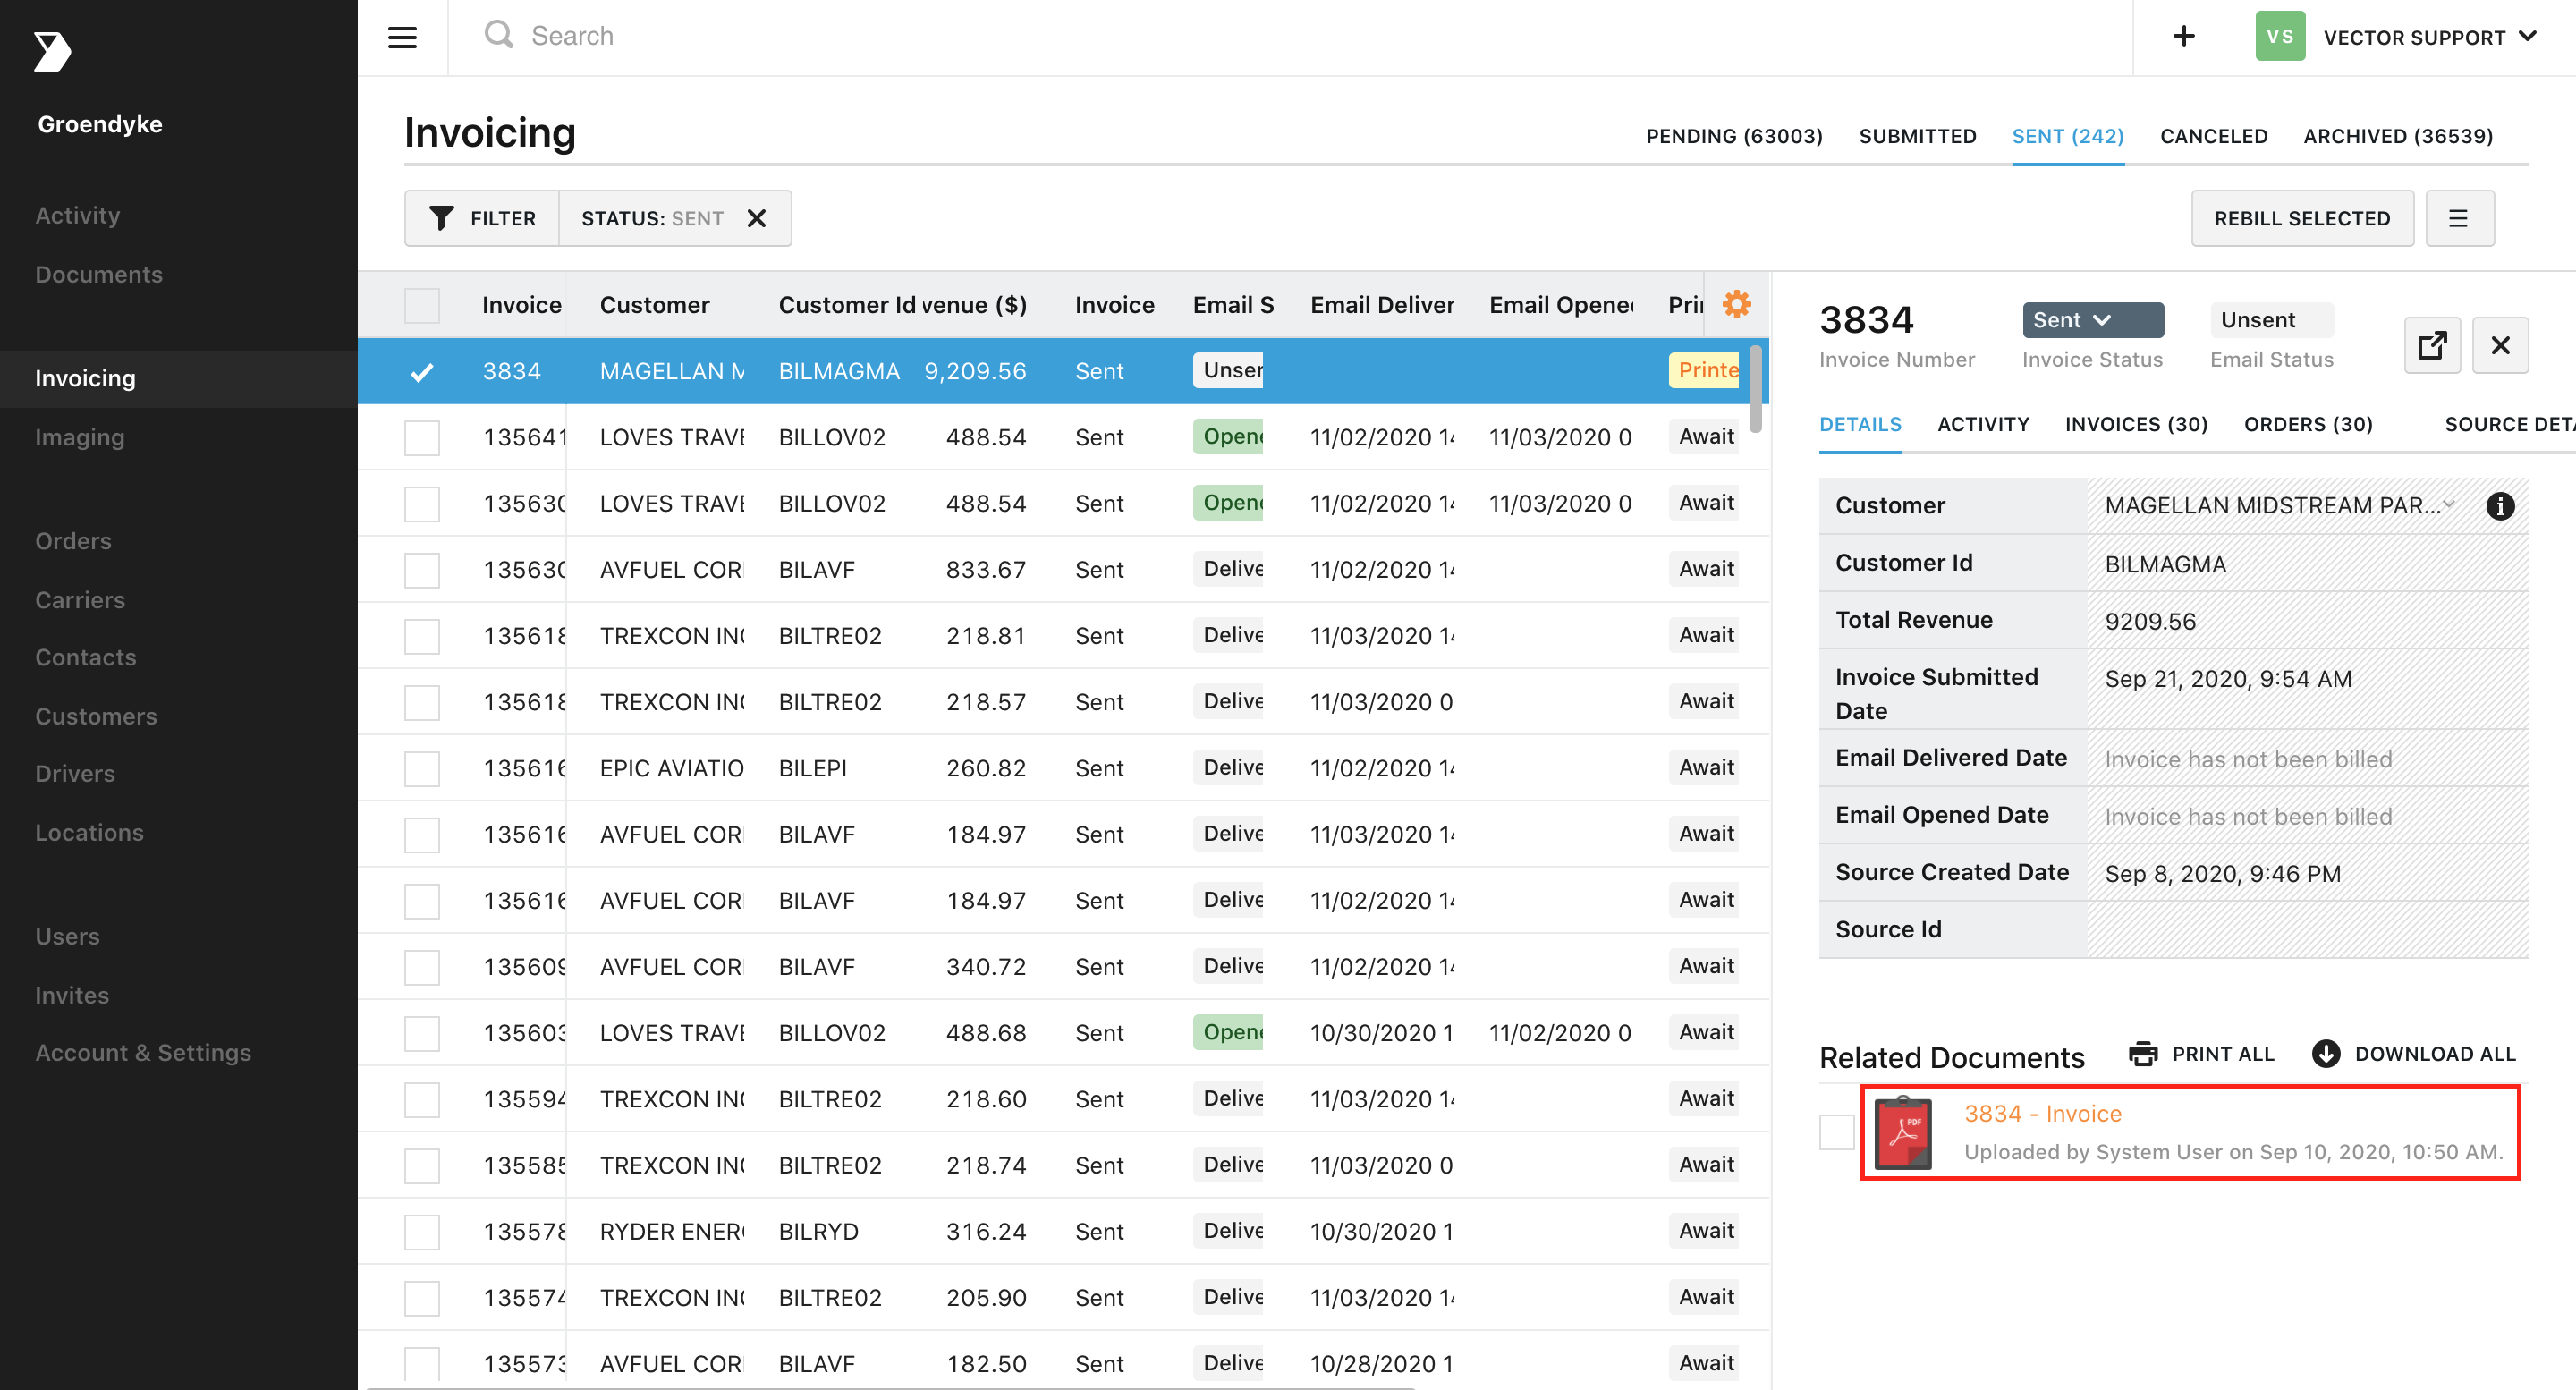Open Imaging in the sidebar
The width and height of the screenshot is (2576, 1390).
(80, 437)
